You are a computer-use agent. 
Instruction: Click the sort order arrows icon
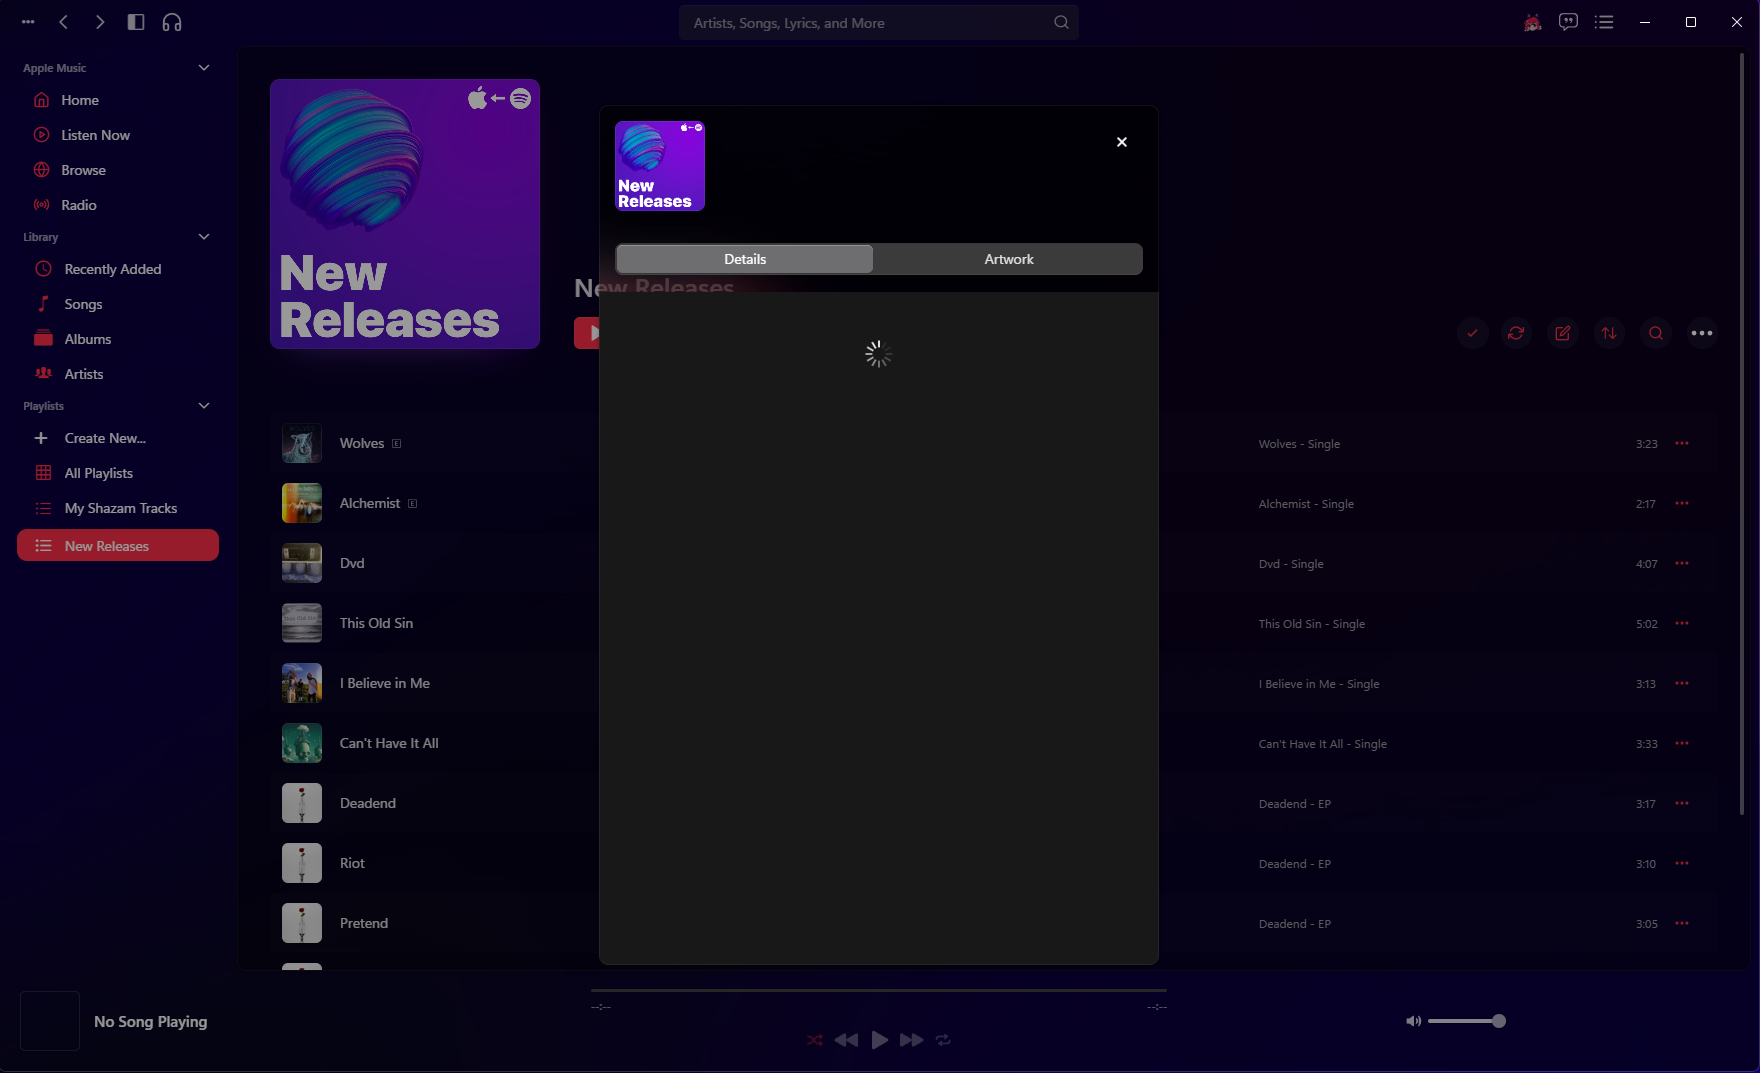(x=1609, y=333)
